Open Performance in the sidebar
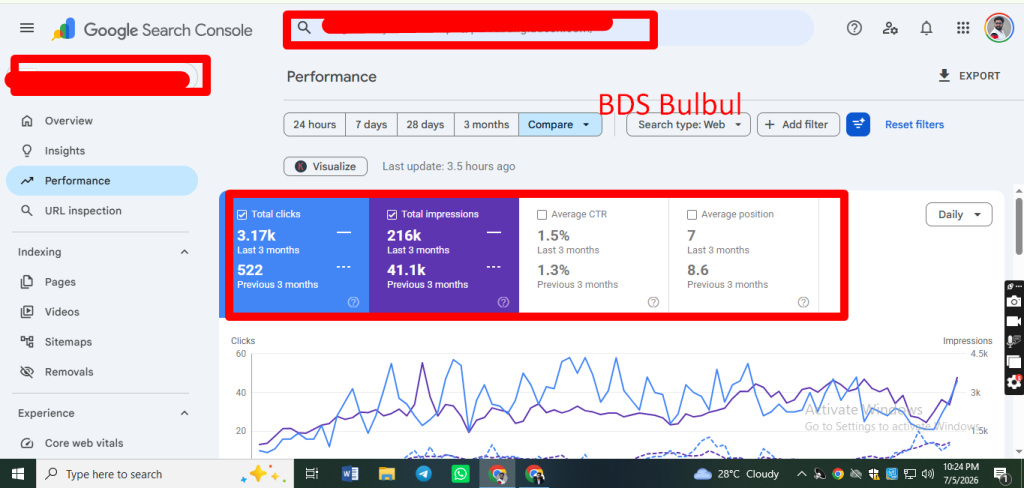Viewport: 1024px width, 488px height. (x=102, y=181)
